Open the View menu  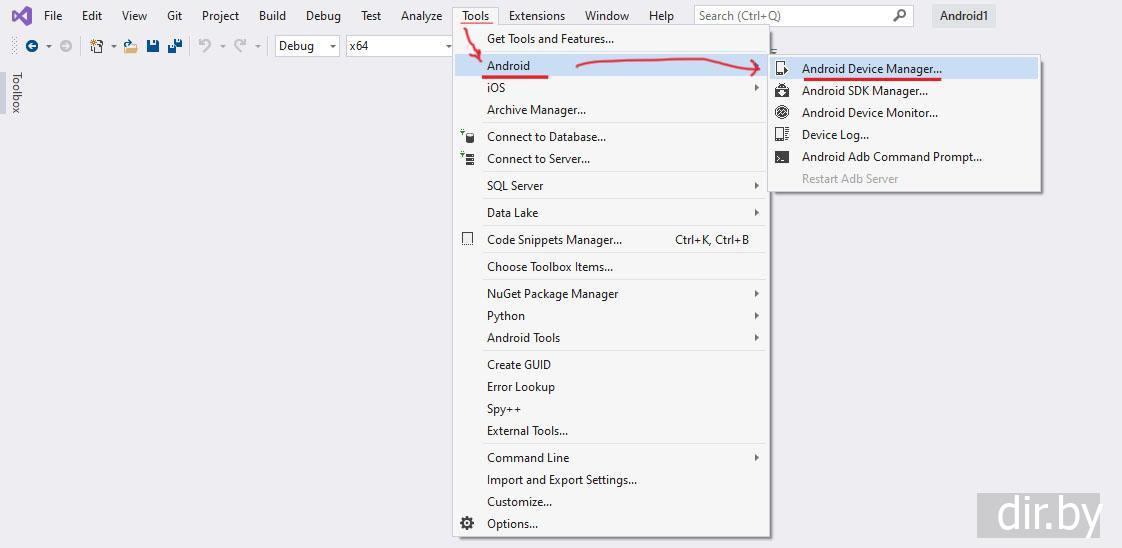click(x=135, y=15)
